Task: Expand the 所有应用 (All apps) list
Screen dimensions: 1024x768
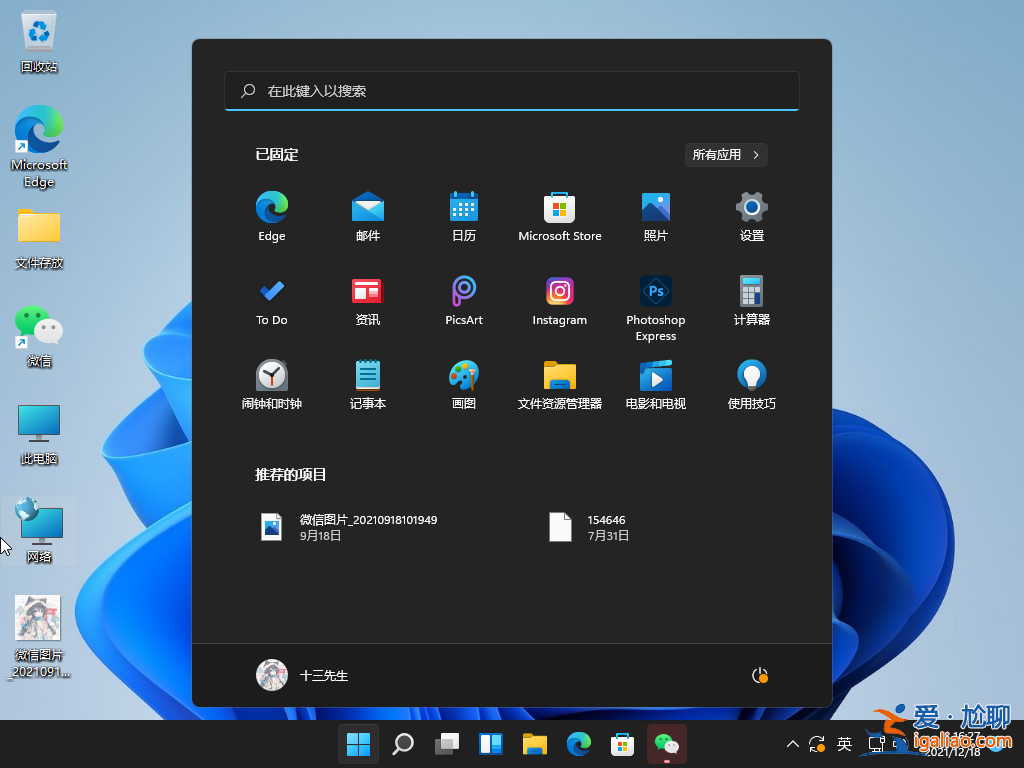Action: point(726,154)
